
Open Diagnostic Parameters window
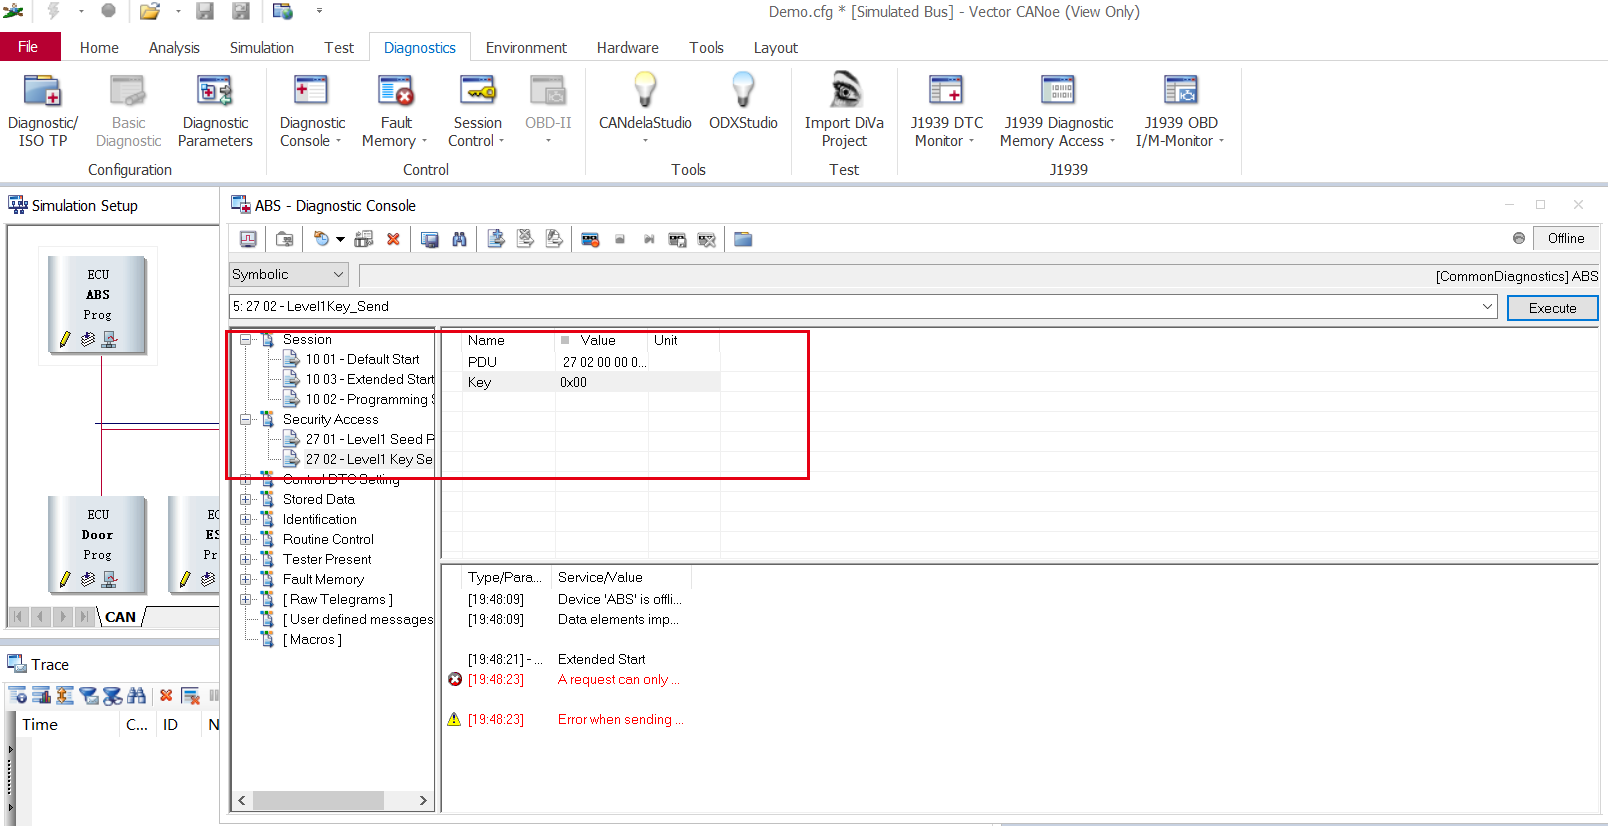[215, 111]
